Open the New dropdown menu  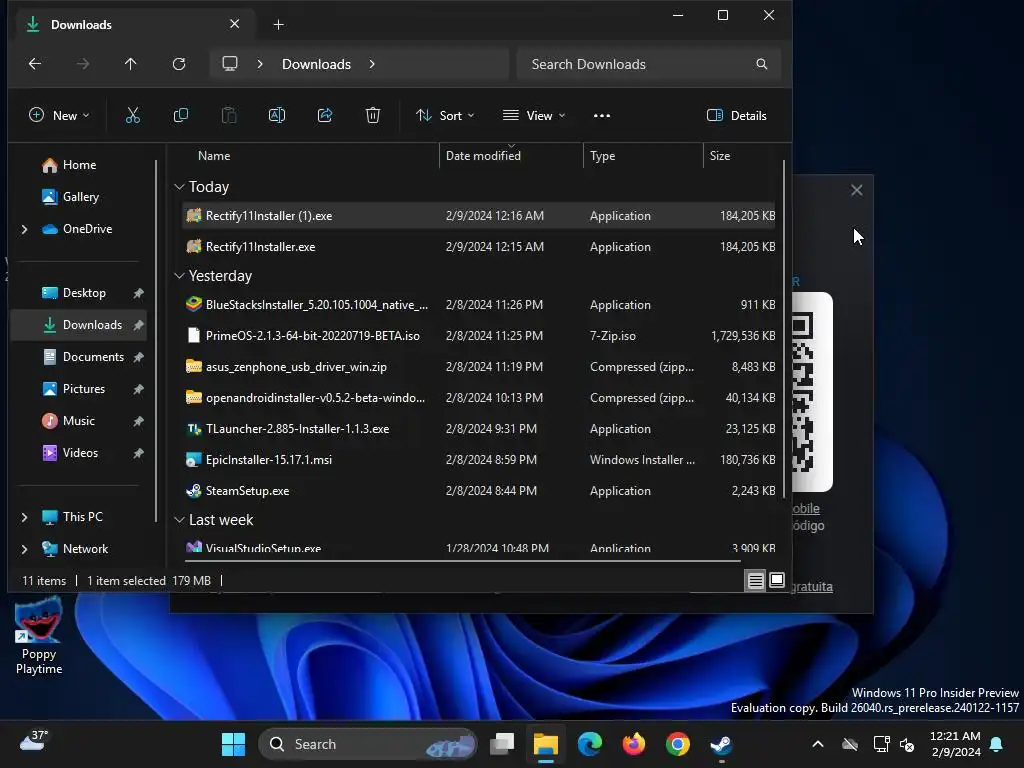[x=59, y=116]
